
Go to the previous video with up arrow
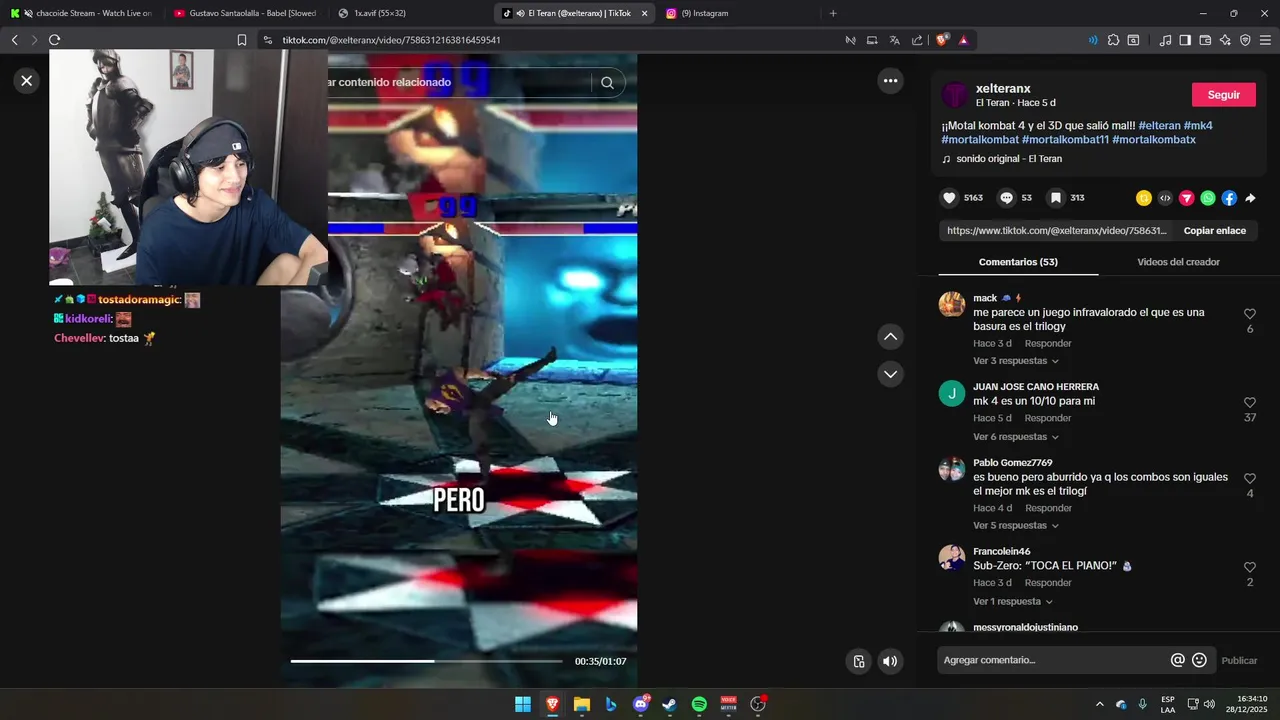[890, 337]
